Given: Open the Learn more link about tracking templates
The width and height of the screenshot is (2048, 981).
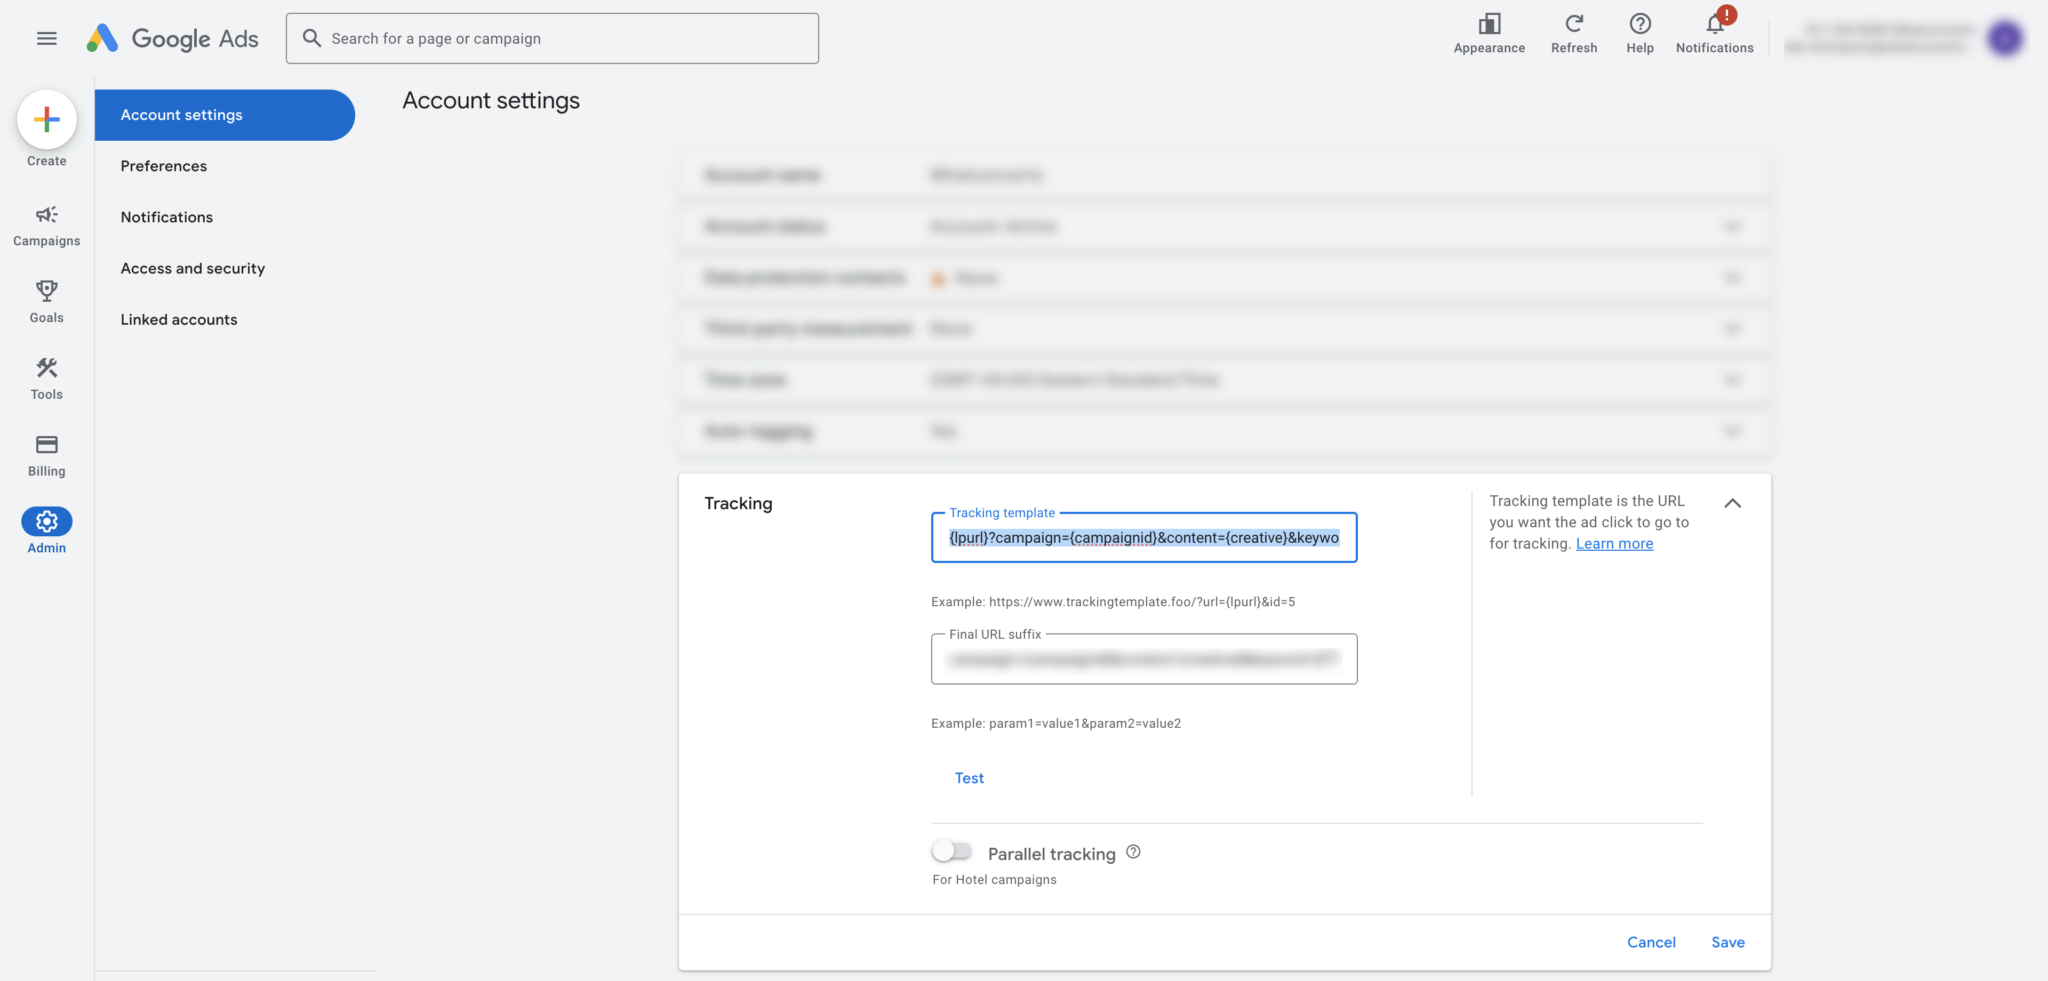Looking at the screenshot, I should pos(1614,543).
